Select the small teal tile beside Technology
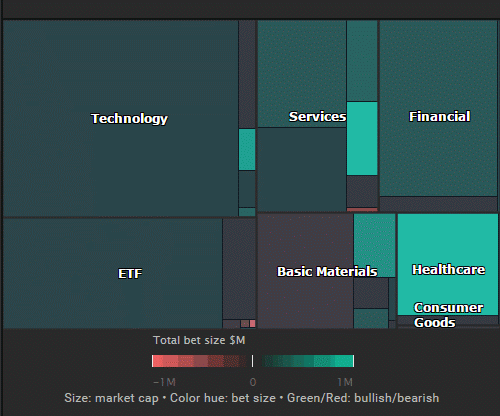This screenshot has width=500, height=416. click(247, 150)
